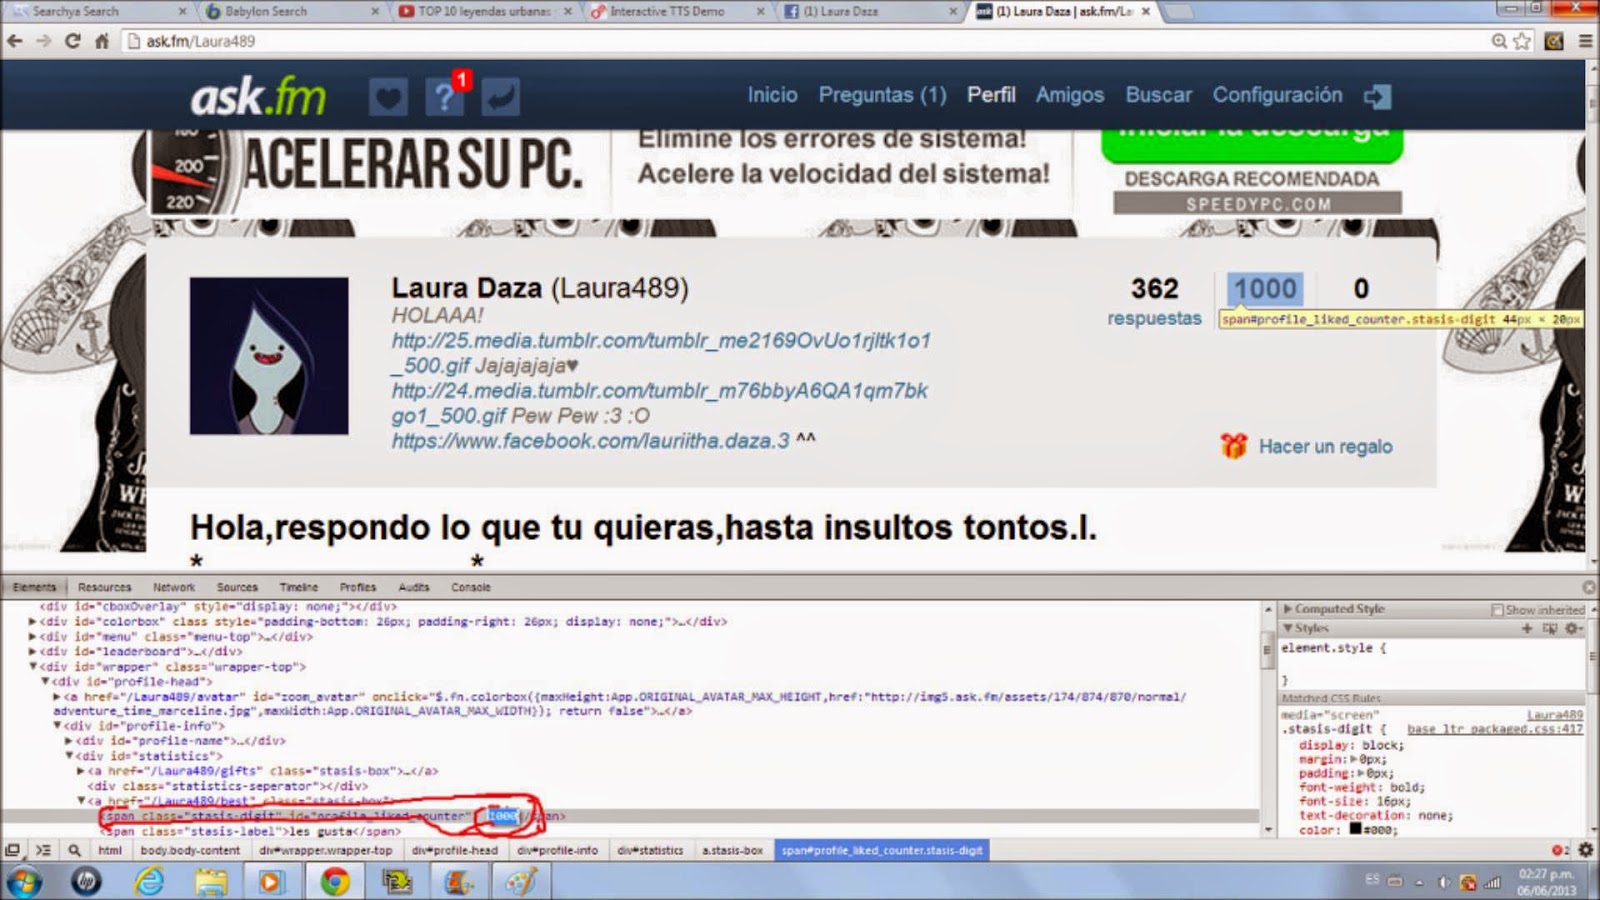Open the file explorer taskbar icon

[211, 881]
